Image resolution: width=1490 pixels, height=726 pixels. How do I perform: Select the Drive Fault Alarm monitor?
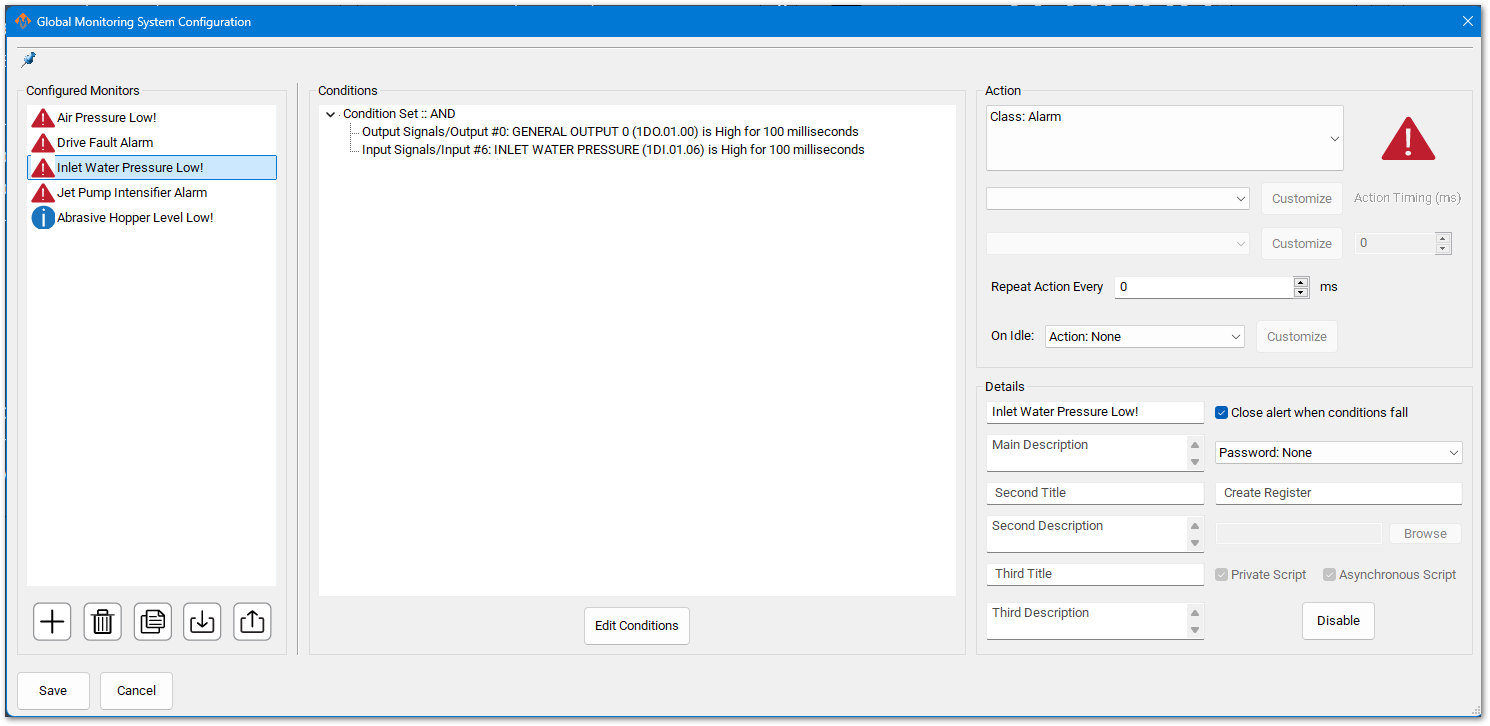click(x=104, y=143)
